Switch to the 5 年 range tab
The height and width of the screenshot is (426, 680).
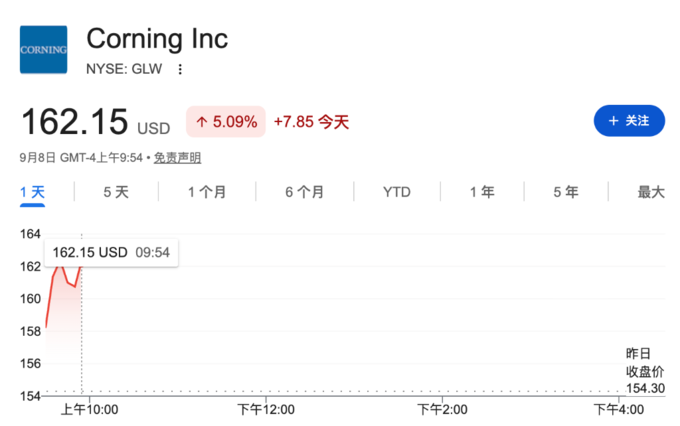(566, 192)
